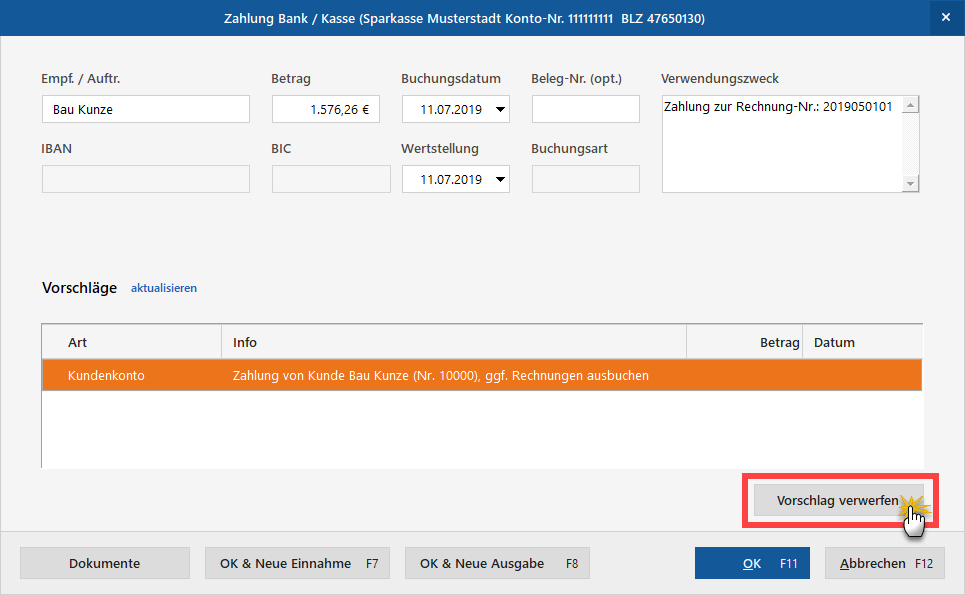The height and width of the screenshot is (595, 965).
Task: Click the Betrag column header
Action: pyautogui.click(x=744, y=342)
